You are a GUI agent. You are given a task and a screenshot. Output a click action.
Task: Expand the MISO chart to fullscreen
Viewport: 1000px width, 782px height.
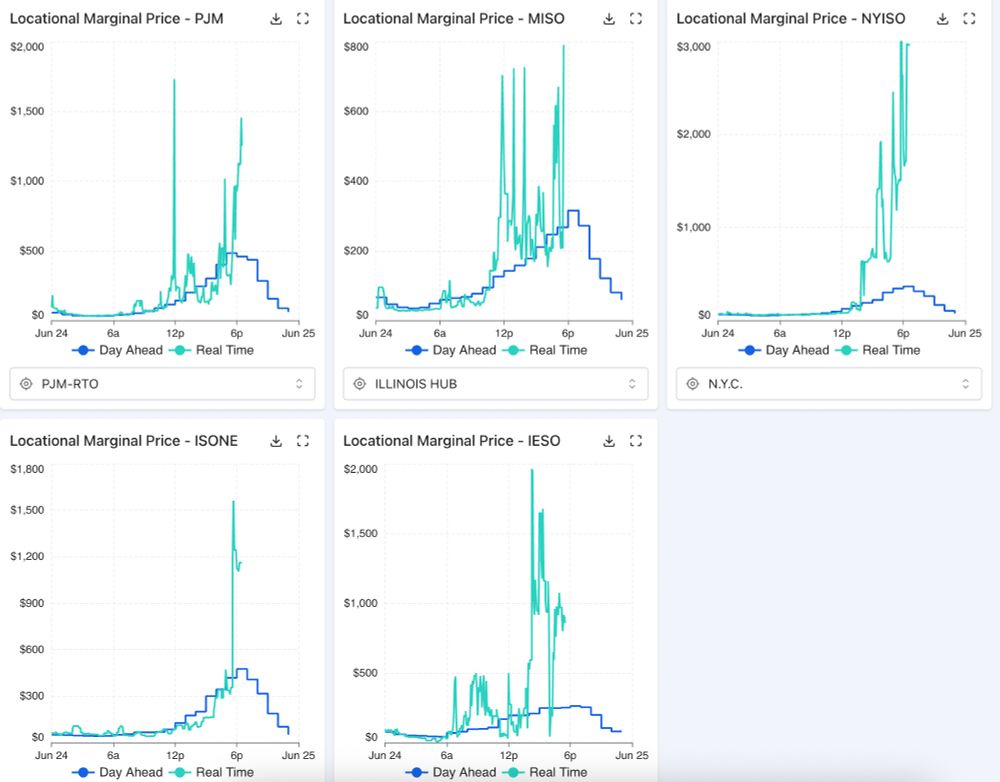click(x=636, y=18)
